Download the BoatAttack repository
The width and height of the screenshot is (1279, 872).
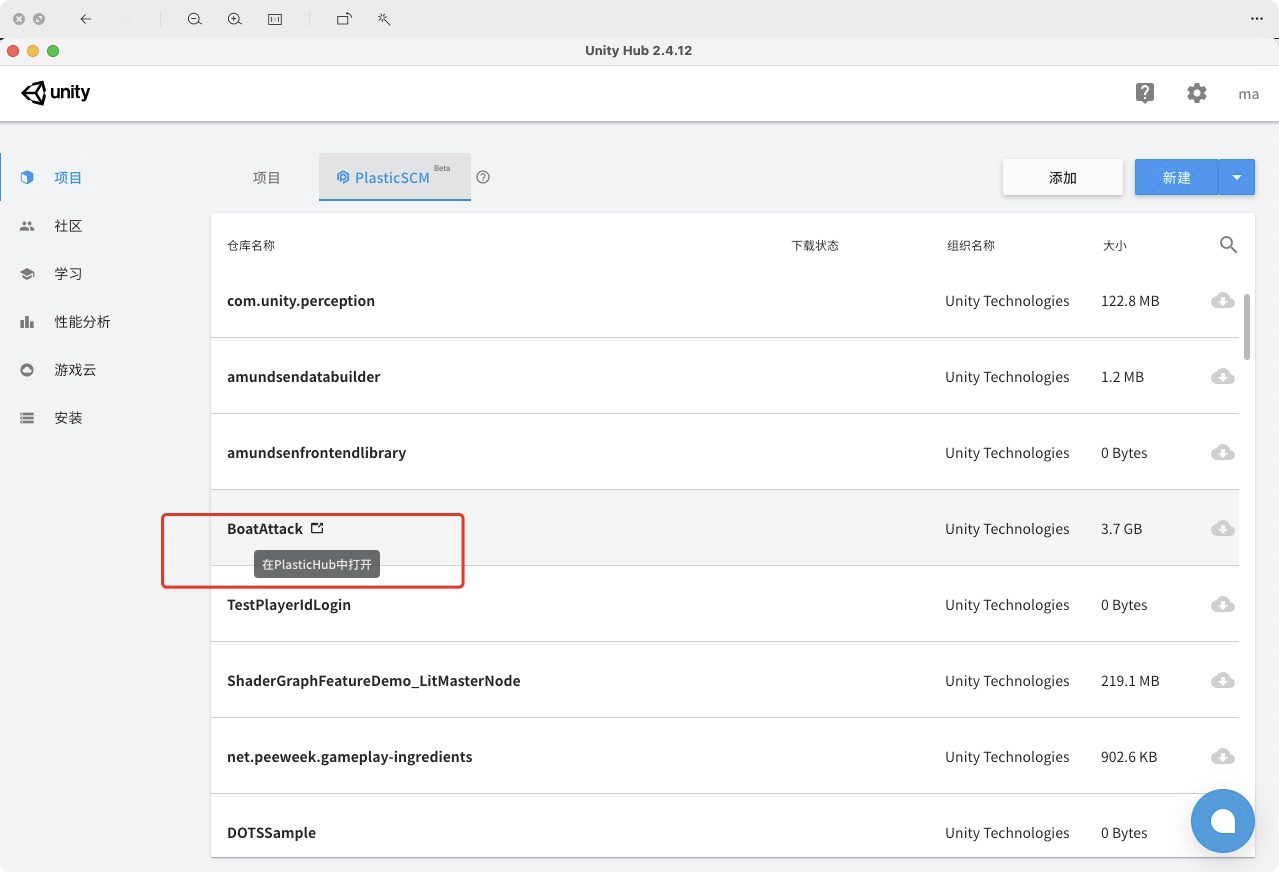[1223, 529]
